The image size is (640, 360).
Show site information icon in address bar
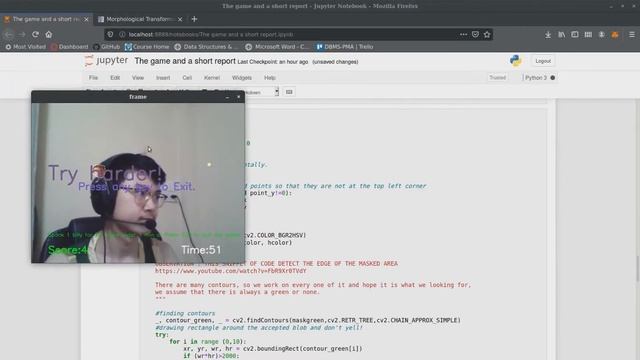pos(122,34)
